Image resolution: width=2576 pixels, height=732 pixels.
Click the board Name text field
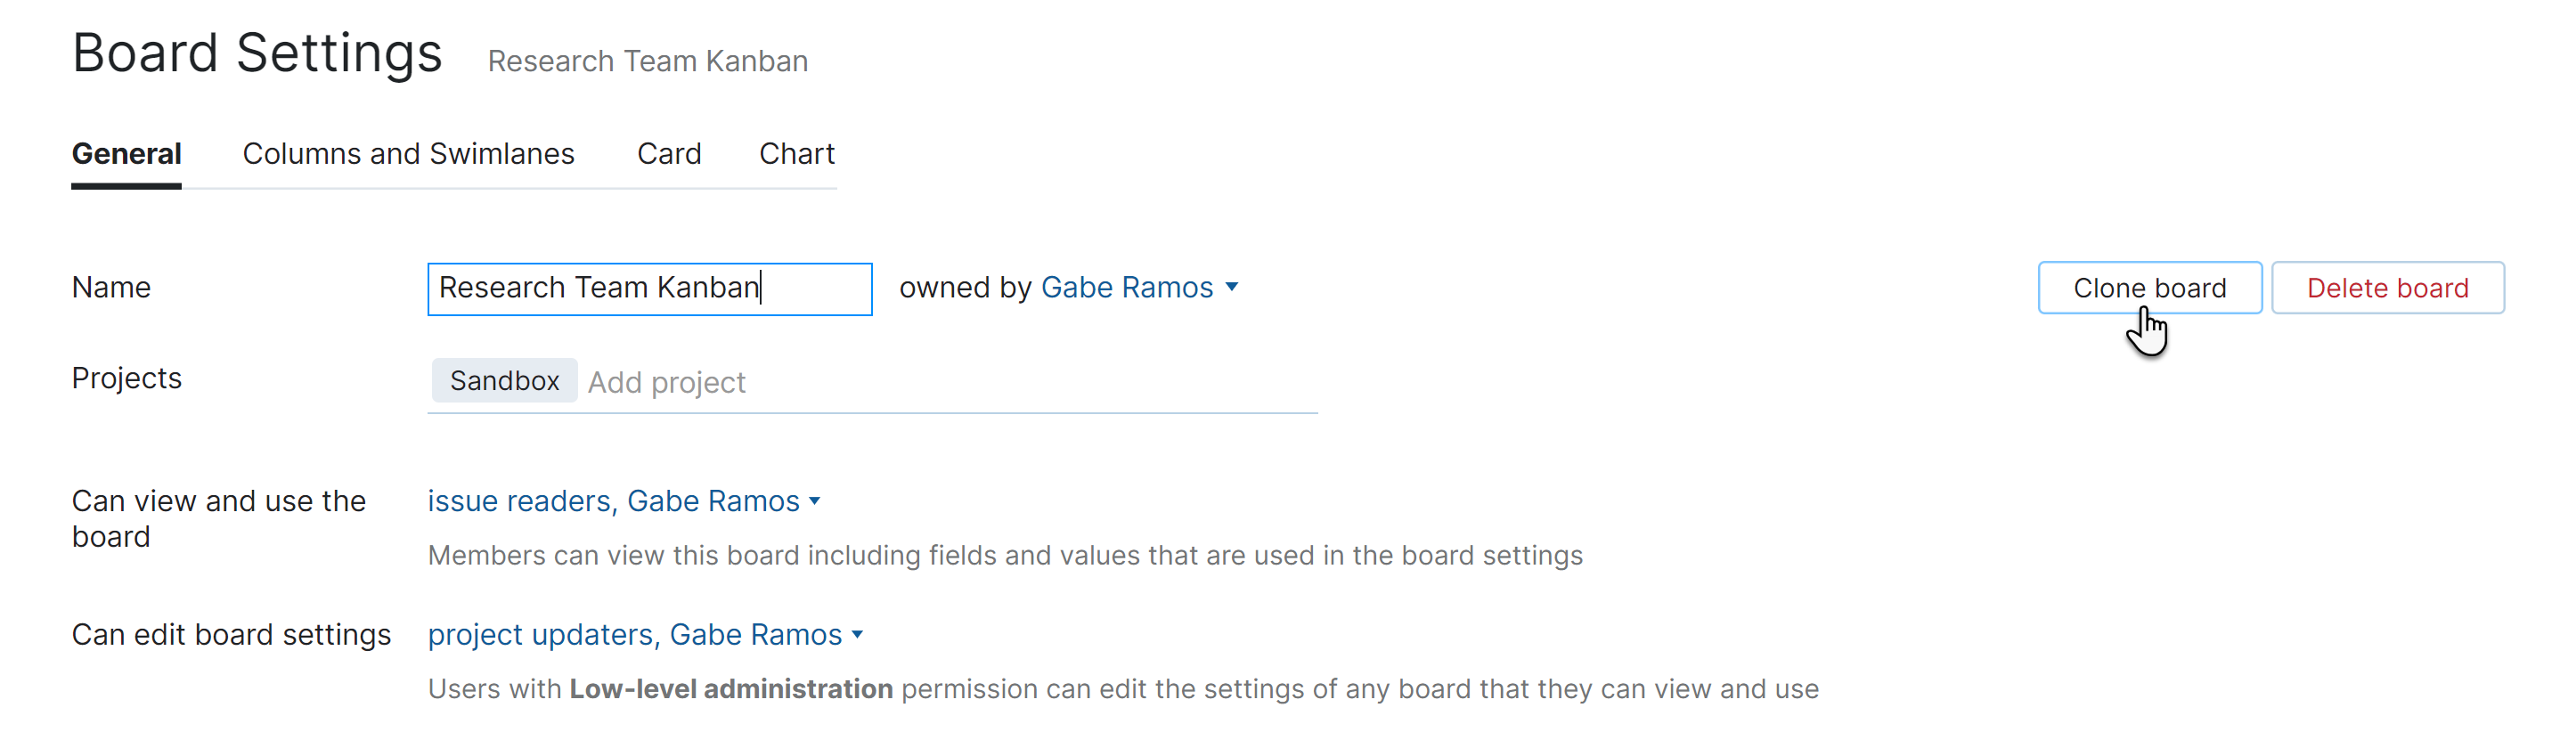click(x=648, y=289)
